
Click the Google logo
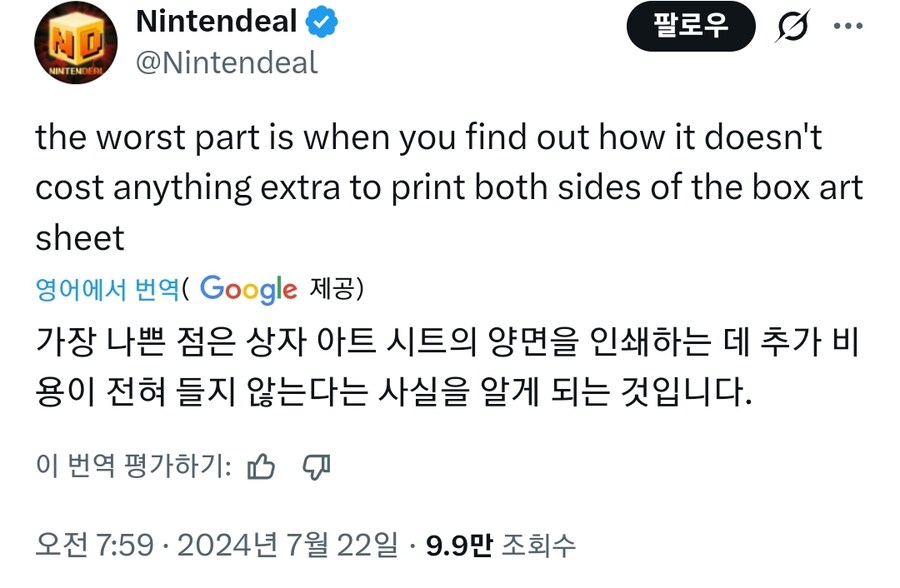[248, 289]
